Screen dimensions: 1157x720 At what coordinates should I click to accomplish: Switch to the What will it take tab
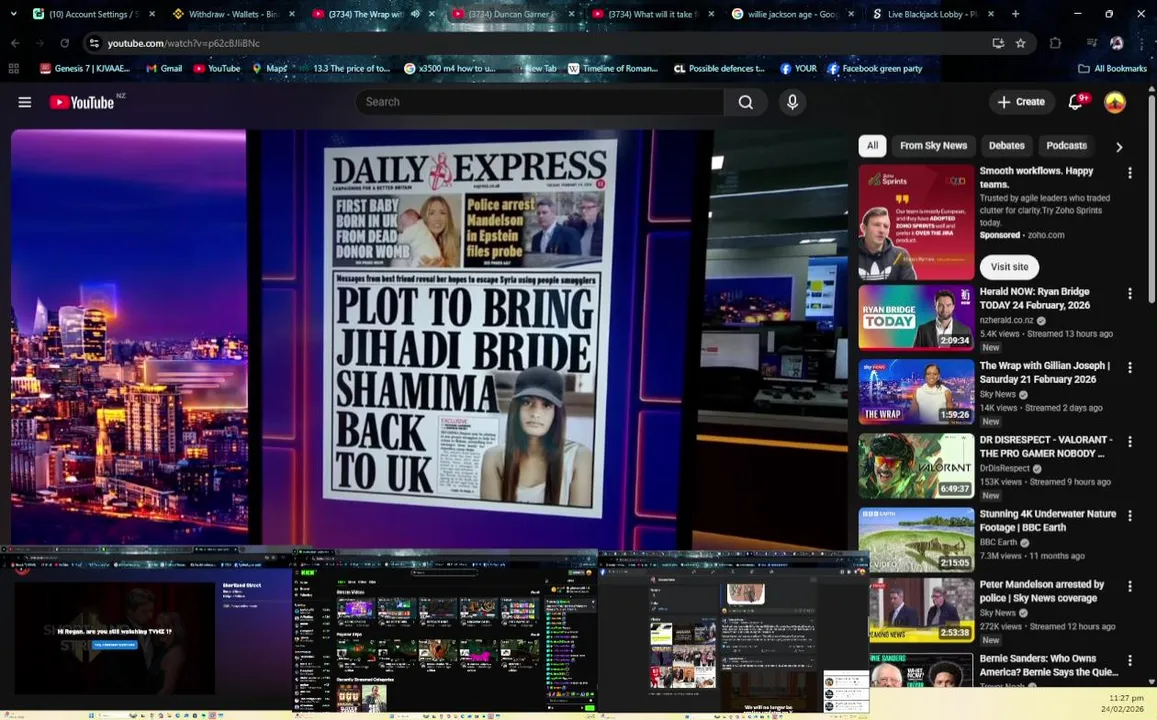coord(652,14)
